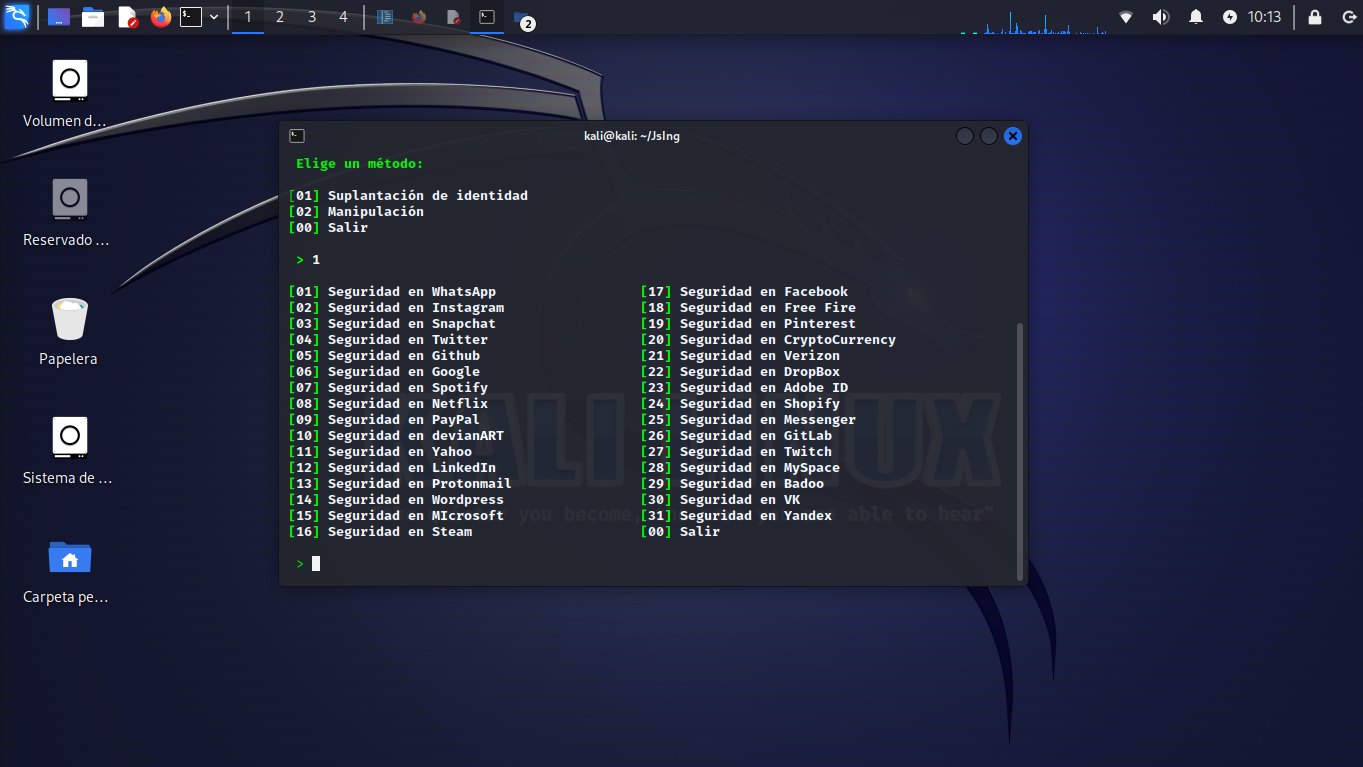
Task: Click the terminal title kali@kali: ~/JsIng
Action: (x=632, y=136)
